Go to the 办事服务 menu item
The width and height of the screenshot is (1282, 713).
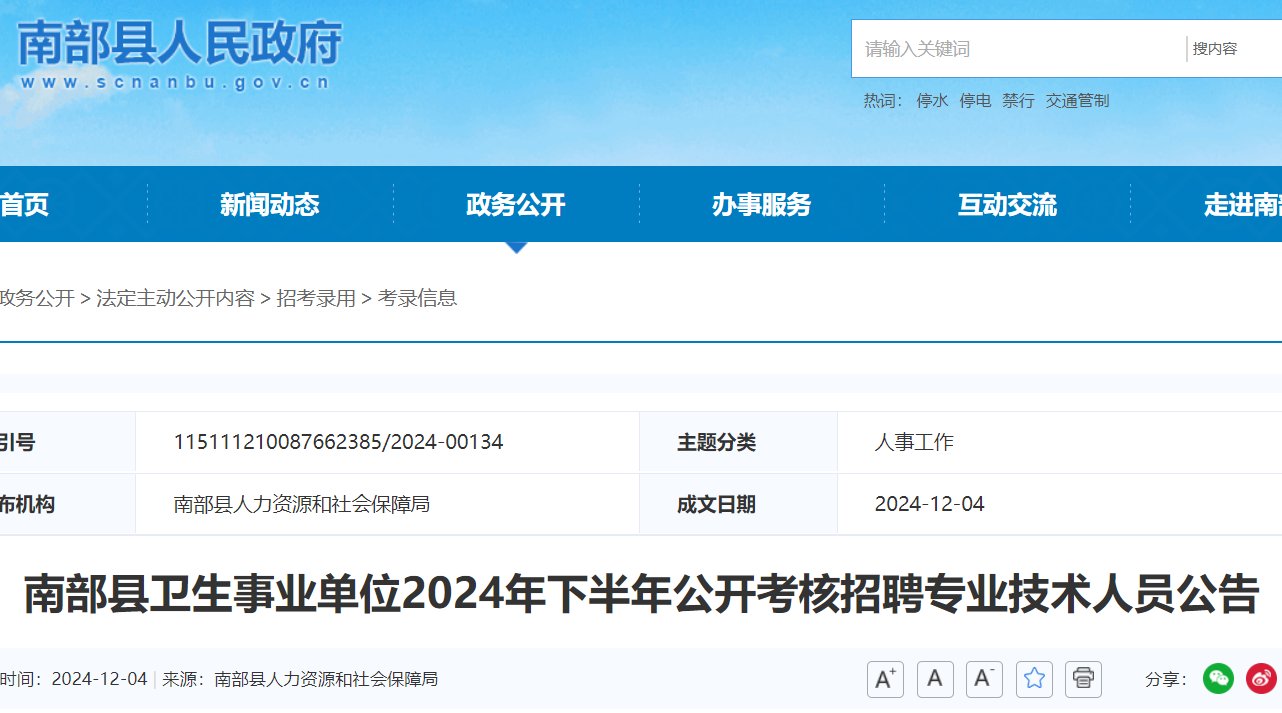coord(762,205)
